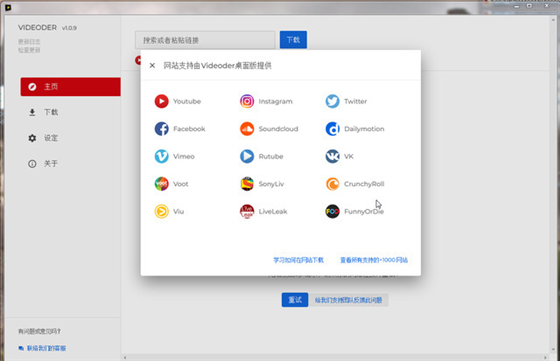
Task: Click the download arrow sidebar icon
Action: (32, 112)
